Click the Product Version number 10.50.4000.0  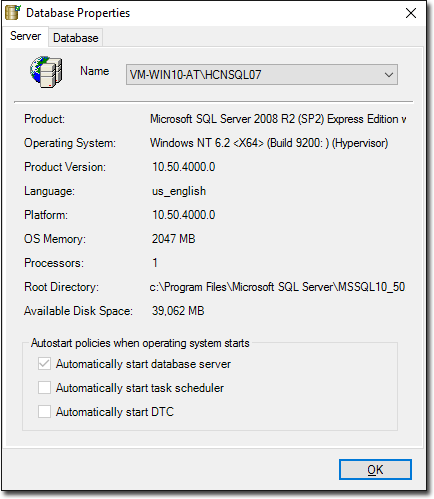(184, 167)
